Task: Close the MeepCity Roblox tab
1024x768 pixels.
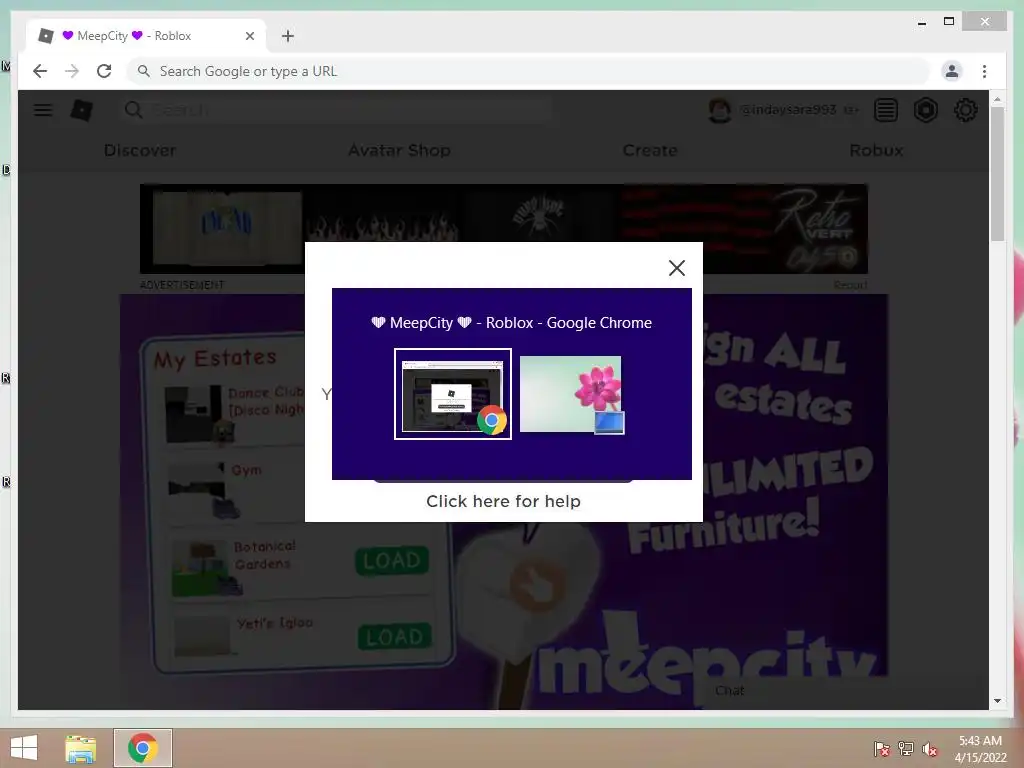Action: (249, 36)
